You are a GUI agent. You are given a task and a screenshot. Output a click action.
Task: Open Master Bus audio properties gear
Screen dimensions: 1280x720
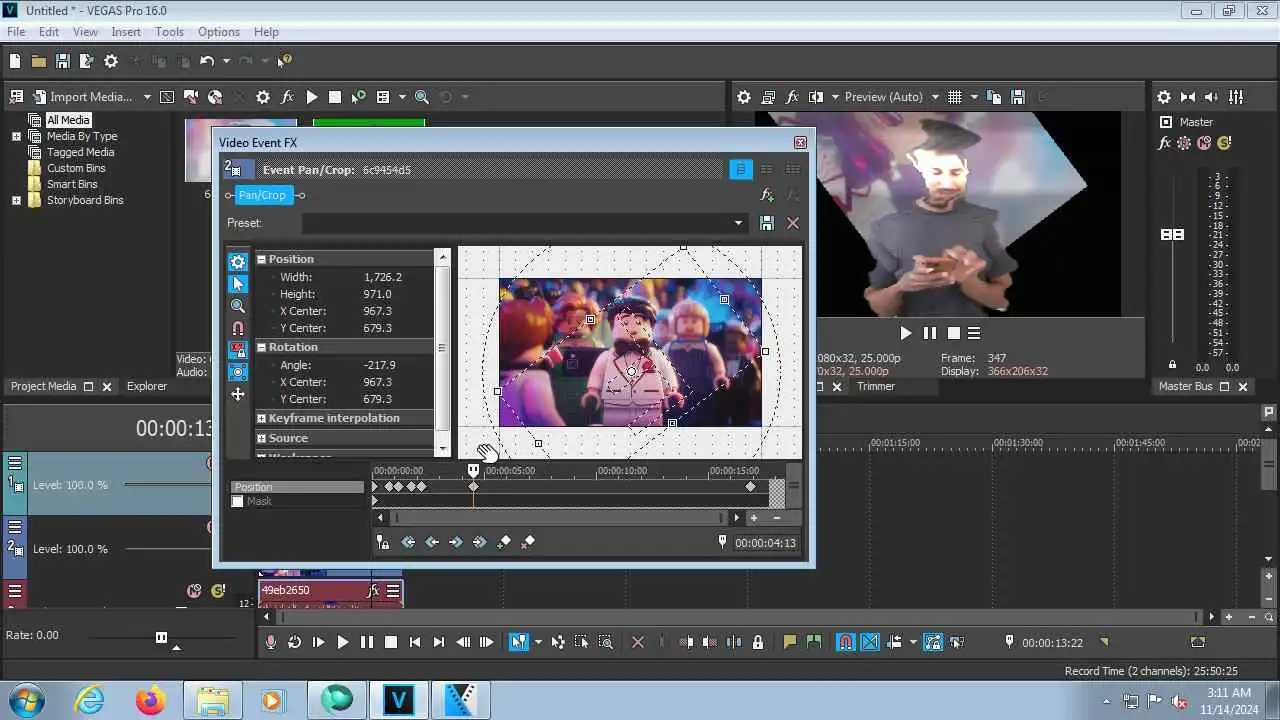click(x=1164, y=97)
